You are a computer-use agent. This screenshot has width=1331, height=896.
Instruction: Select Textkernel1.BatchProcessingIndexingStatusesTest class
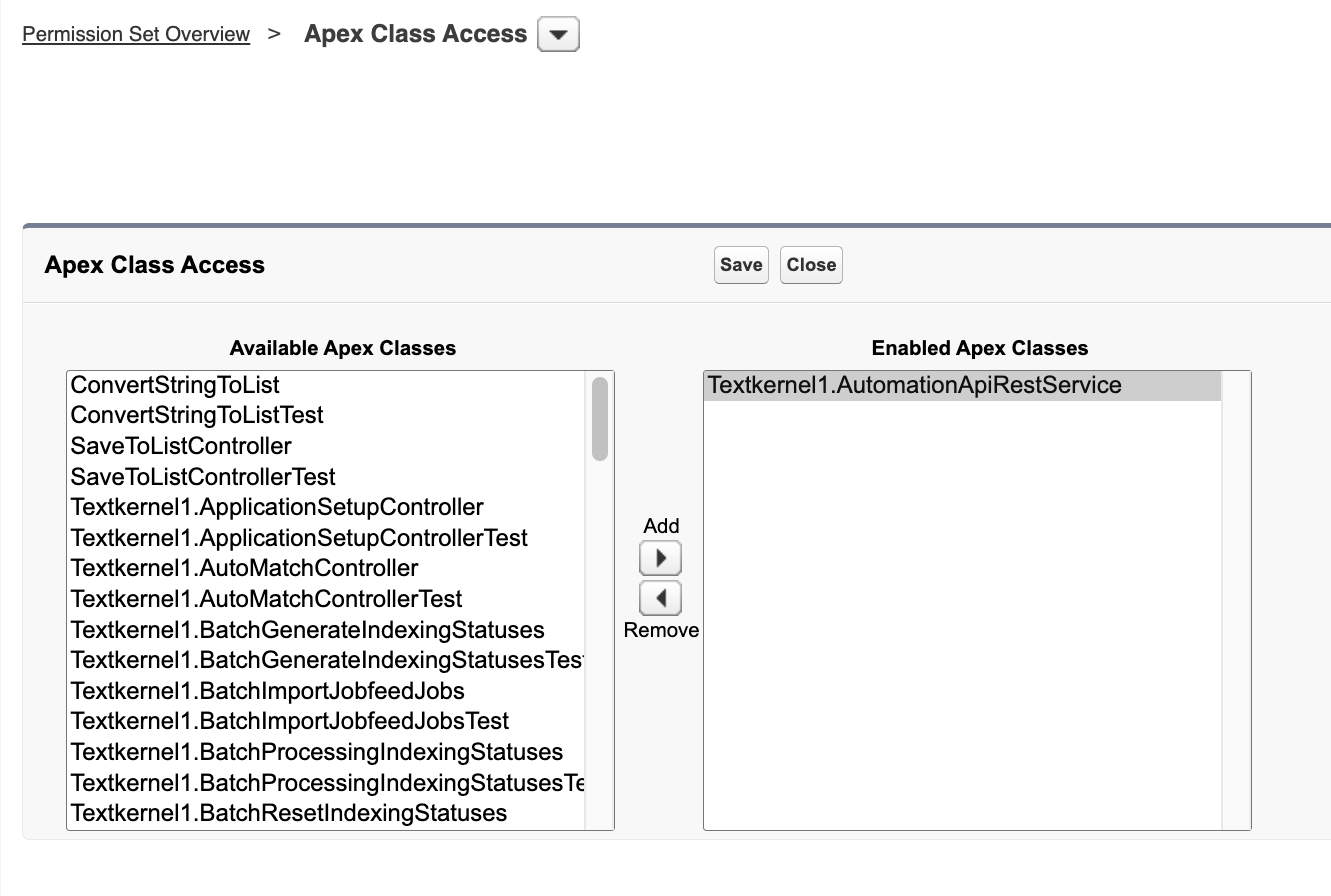pos(327,782)
